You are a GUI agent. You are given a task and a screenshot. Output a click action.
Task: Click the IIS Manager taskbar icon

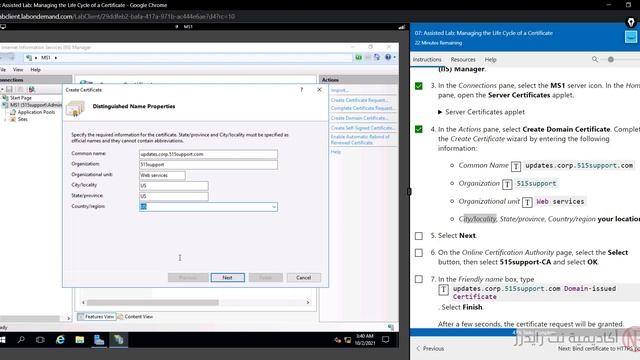119,340
